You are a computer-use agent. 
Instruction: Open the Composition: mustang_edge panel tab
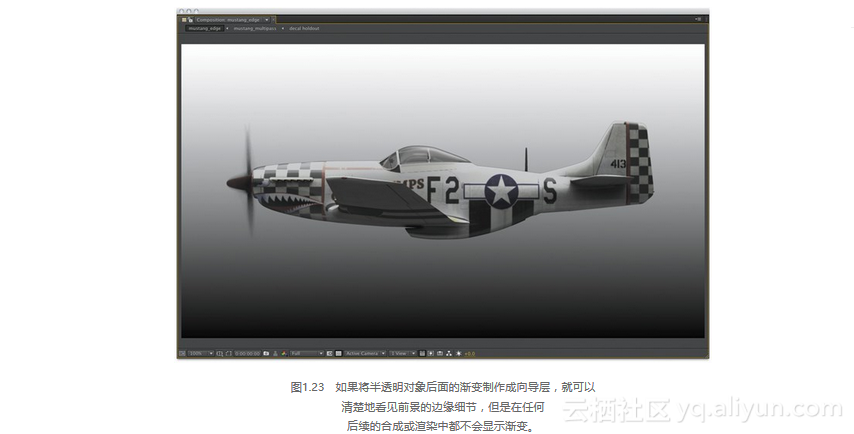[228, 20]
